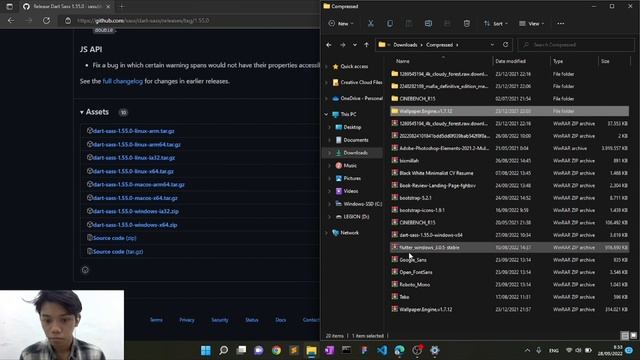Switch to details view in status bar
Viewport: 640px width, 360px height.
coord(625,336)
